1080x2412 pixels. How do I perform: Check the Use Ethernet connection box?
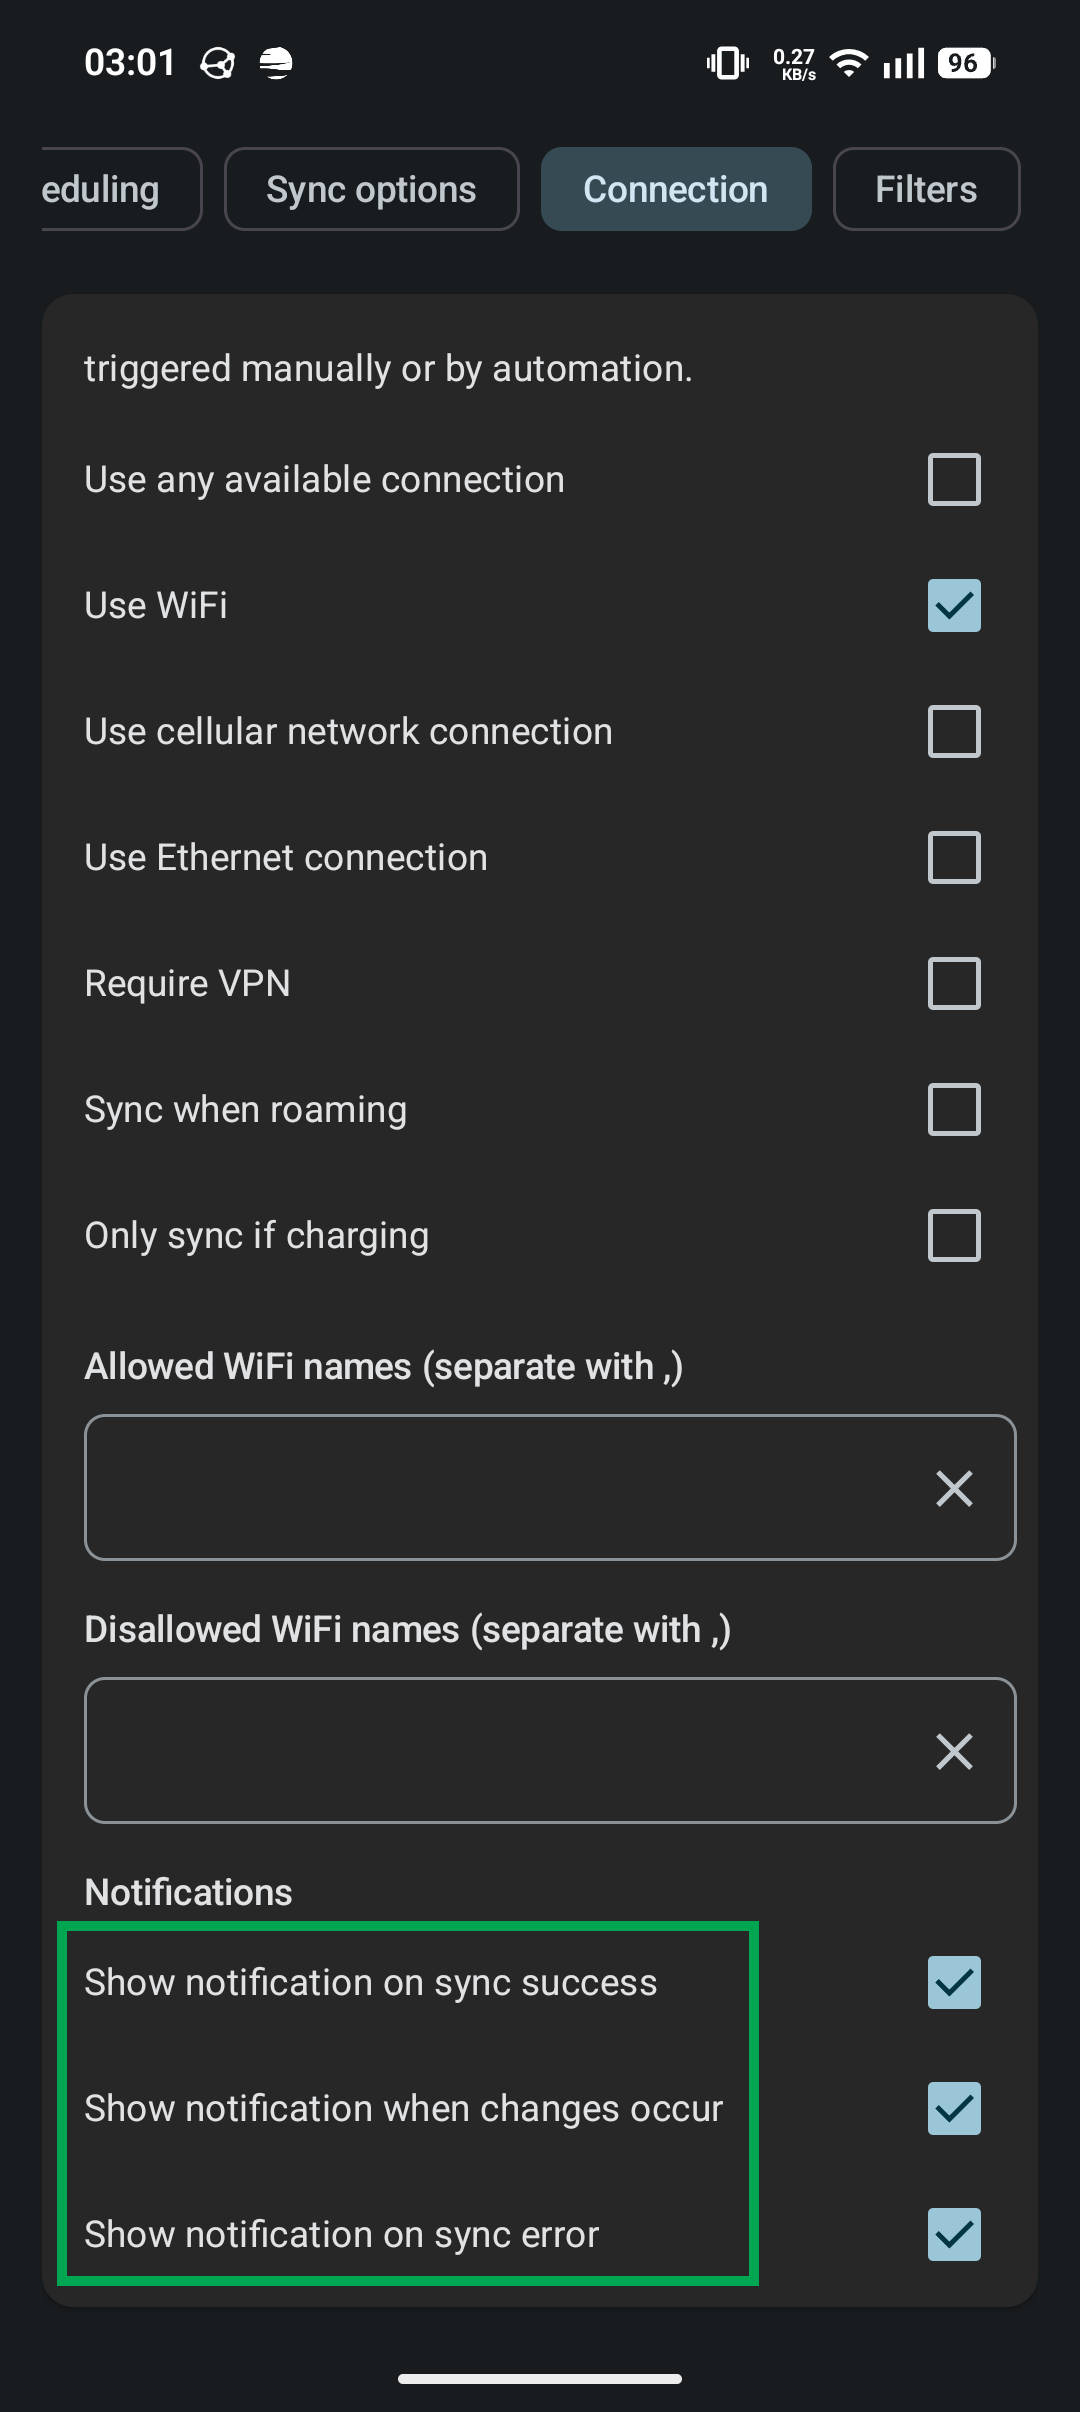954,858
